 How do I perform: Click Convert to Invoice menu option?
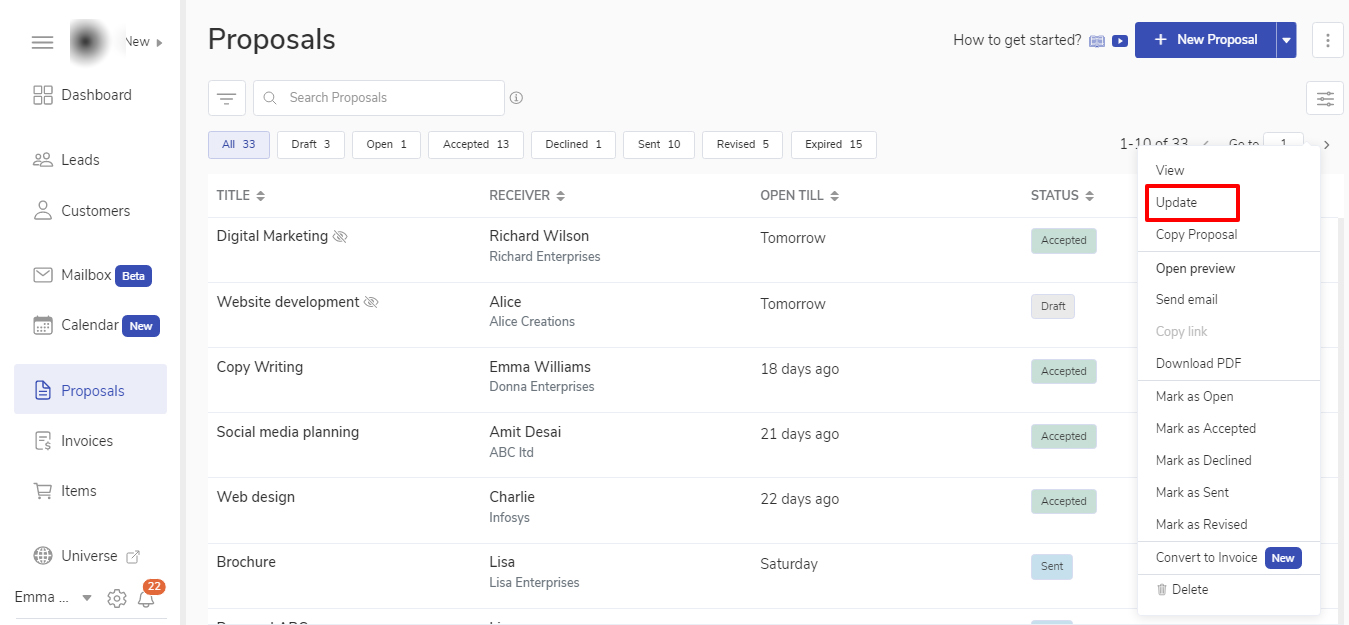[1206, 558]
